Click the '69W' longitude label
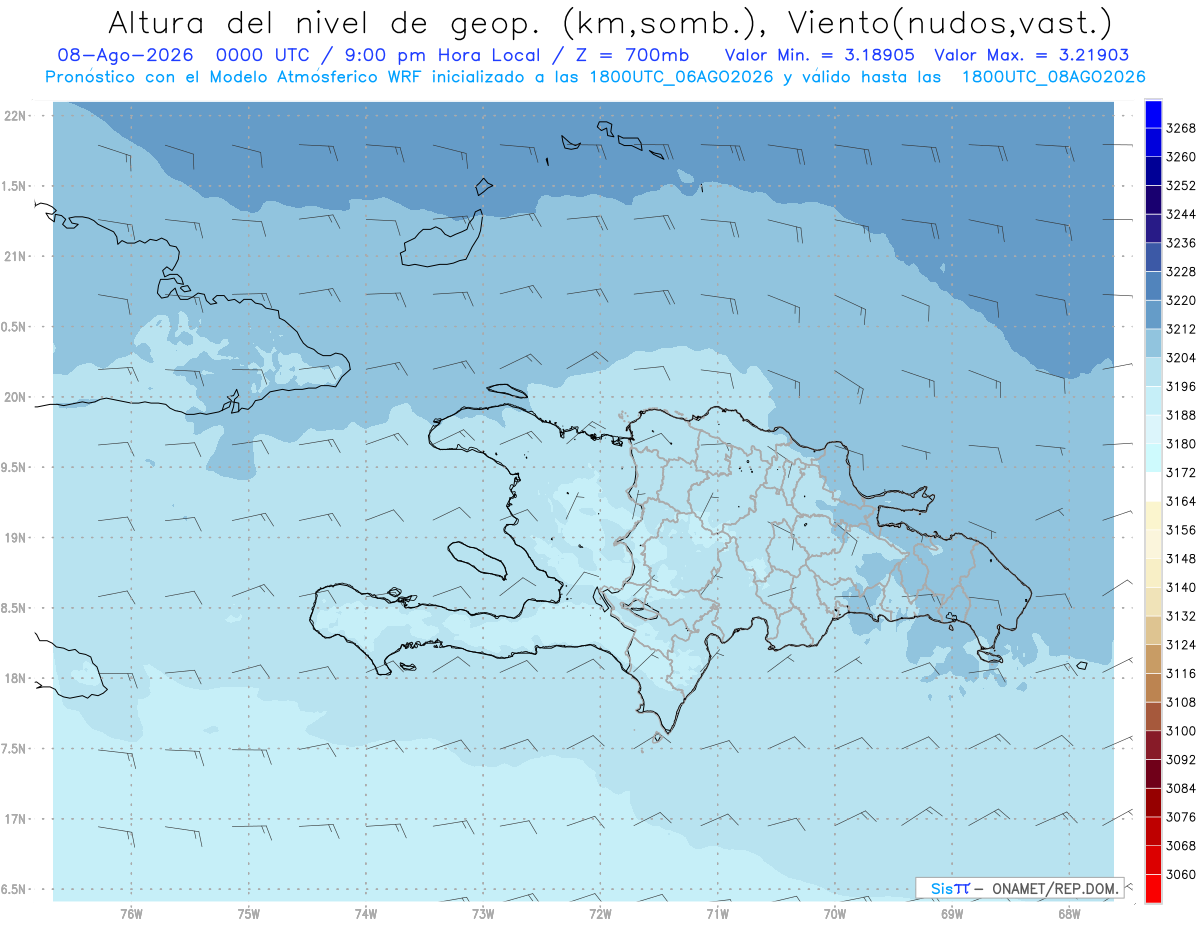Viewport: 1200px width, 927px height. [952, 914]
